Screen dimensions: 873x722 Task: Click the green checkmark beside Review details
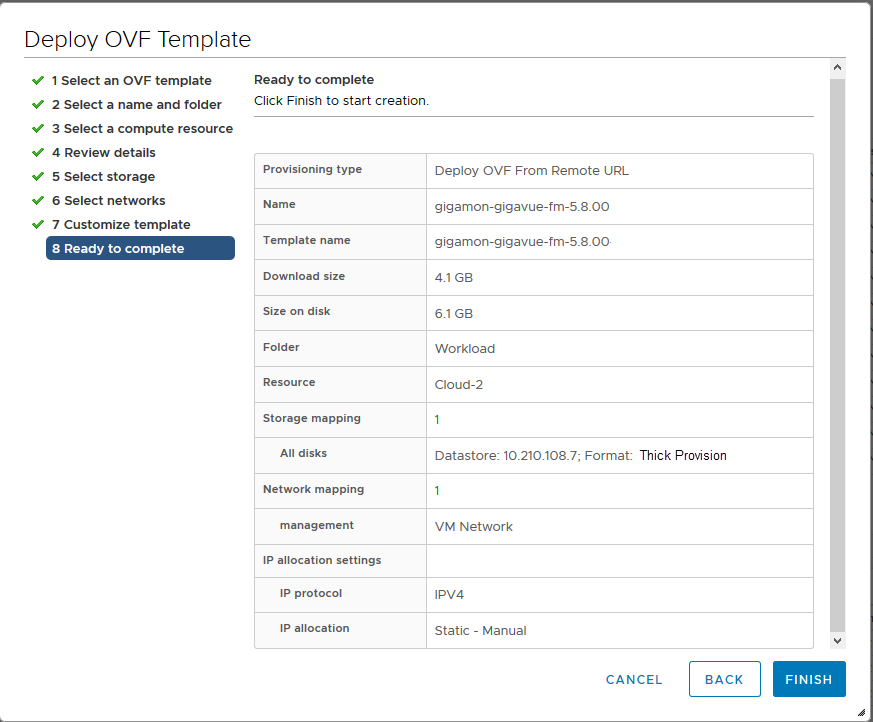click(x=38, y=153)
